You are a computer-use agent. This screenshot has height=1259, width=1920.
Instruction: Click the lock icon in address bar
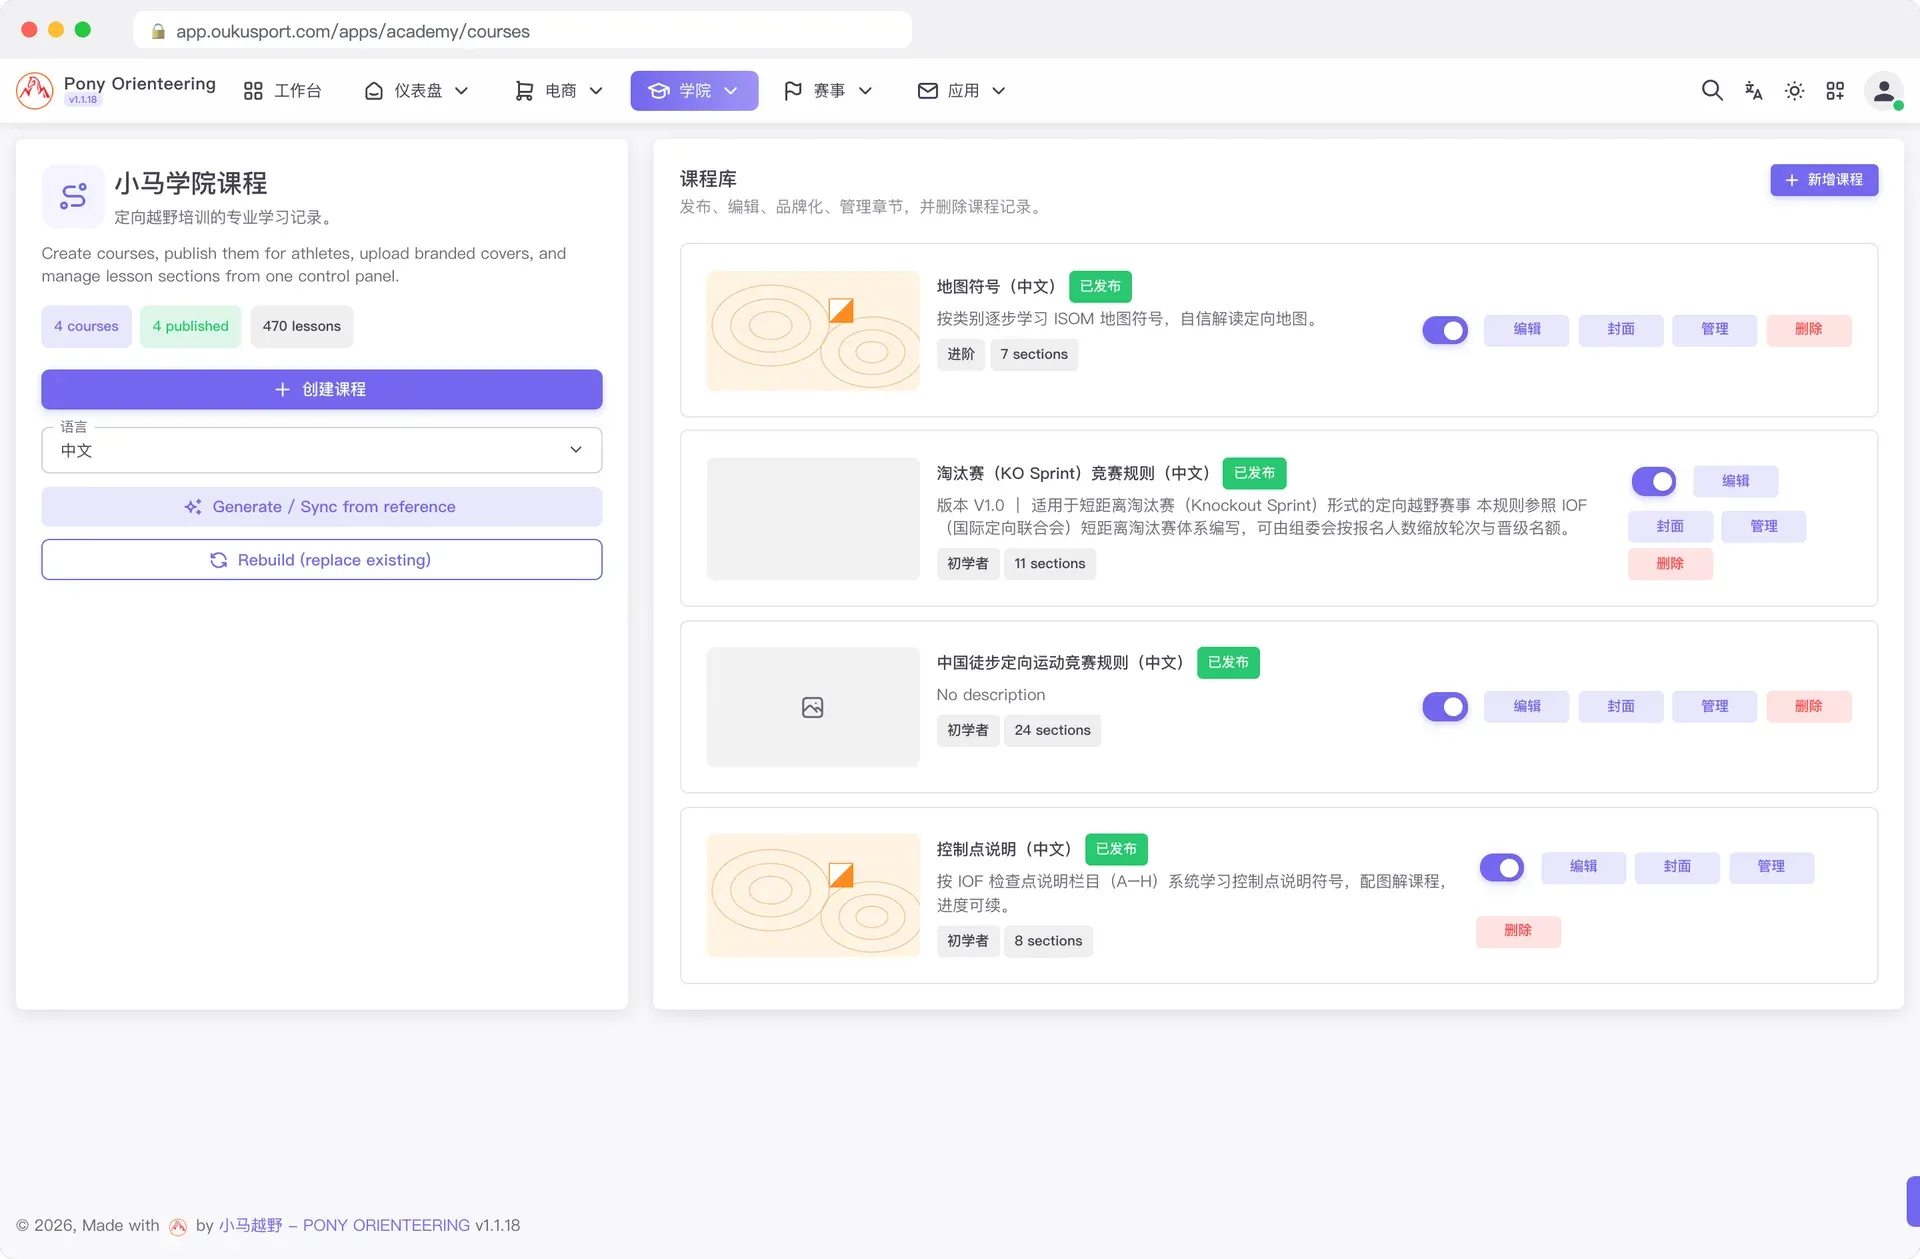pos(158,31)
